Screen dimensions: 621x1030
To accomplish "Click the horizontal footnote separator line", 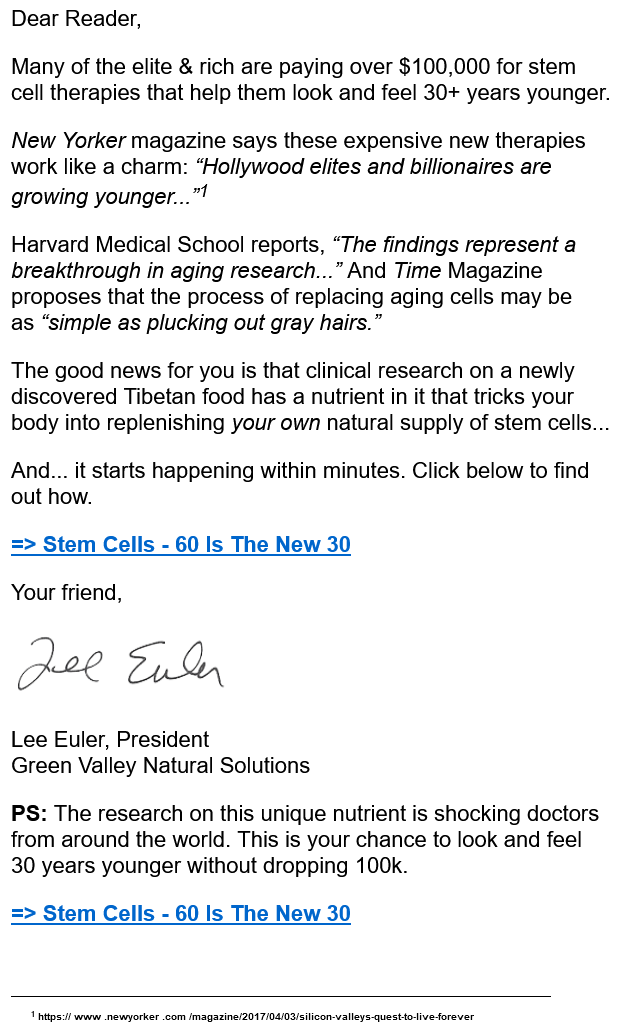I will click(x=280, y=996).
